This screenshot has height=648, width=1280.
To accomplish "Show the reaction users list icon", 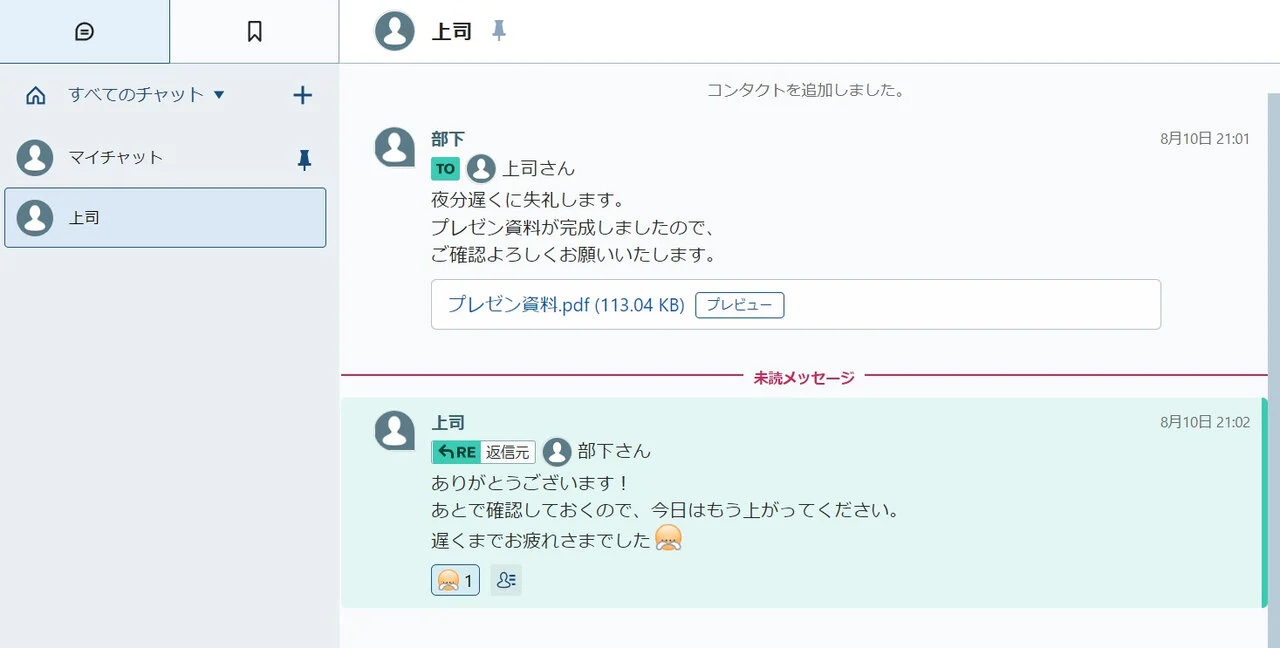I will click(506, 580).
